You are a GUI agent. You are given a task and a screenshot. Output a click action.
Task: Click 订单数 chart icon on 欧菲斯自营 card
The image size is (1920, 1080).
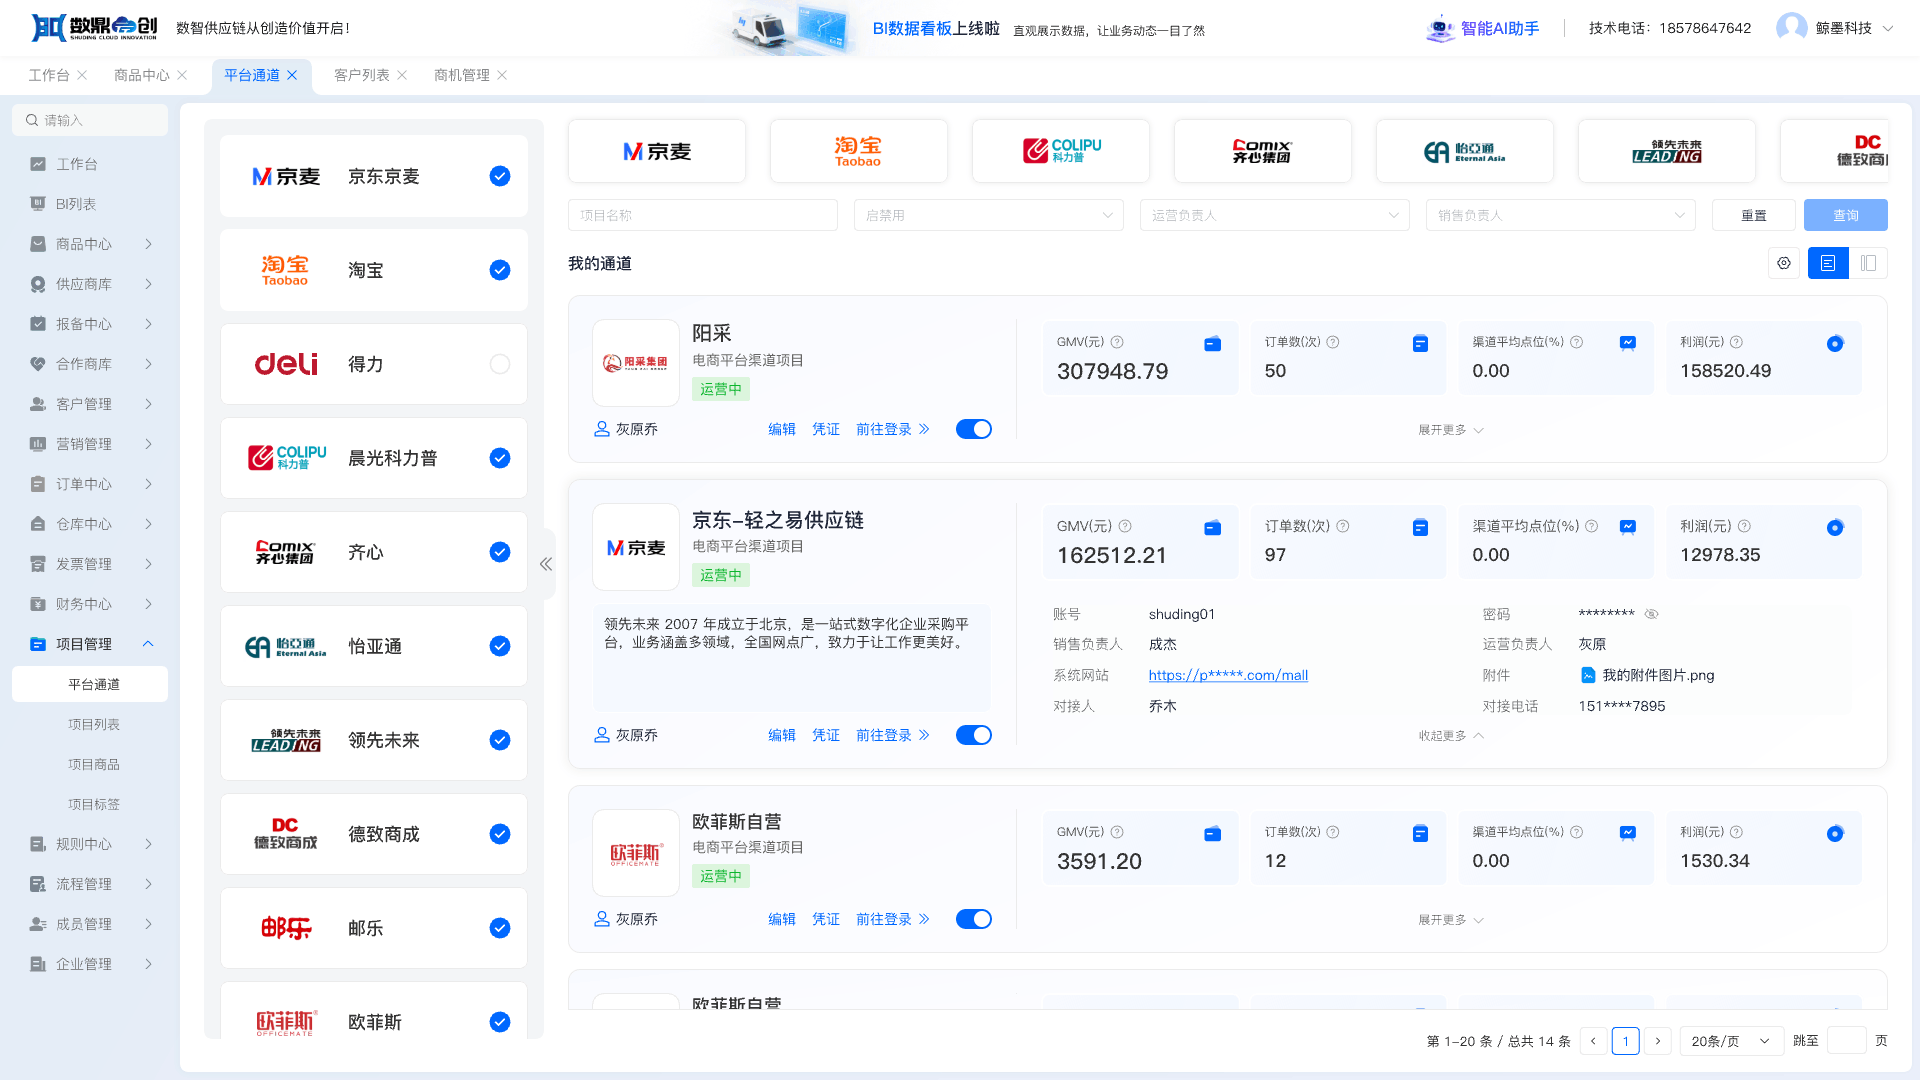point(1420,833)
